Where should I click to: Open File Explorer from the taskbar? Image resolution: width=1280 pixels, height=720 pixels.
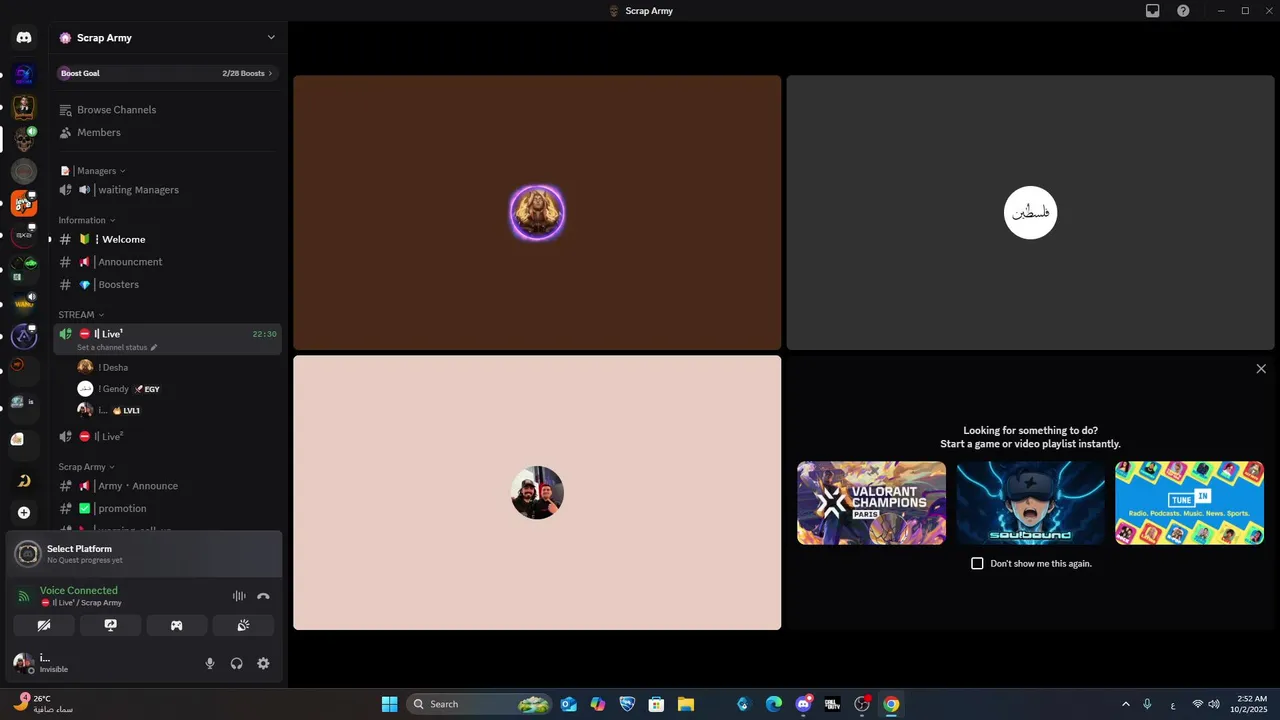686,704
